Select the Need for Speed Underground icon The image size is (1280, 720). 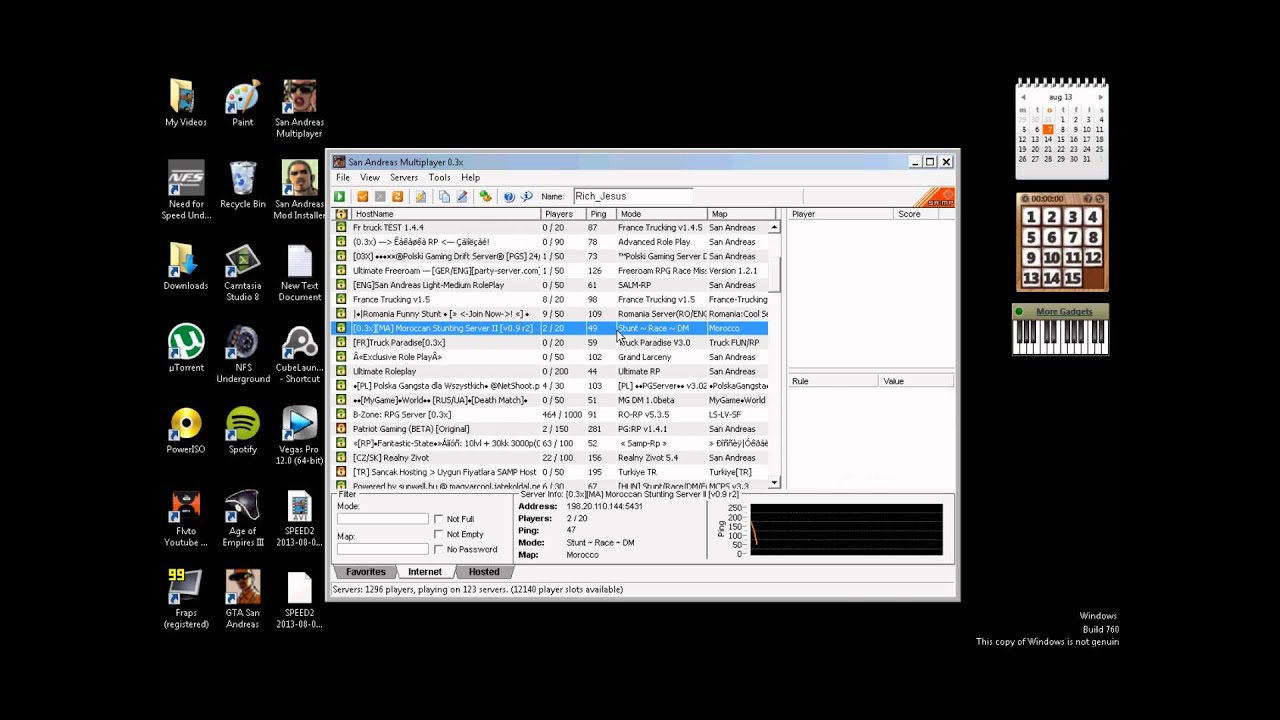(x=186, y=190)
